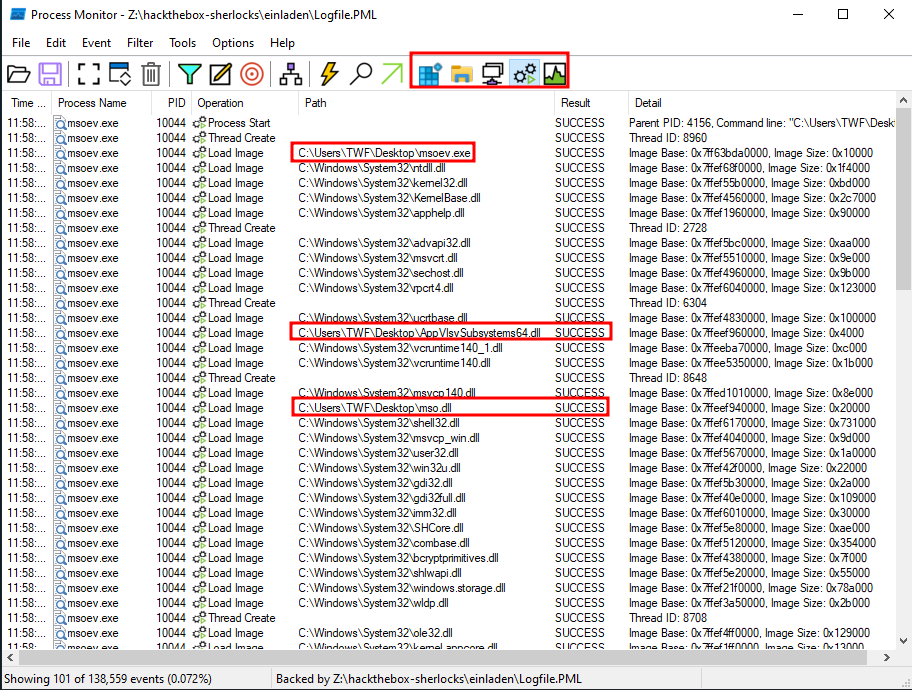Open the Highlight editor pencil icon
912x690 pixels.
[220, 73]
